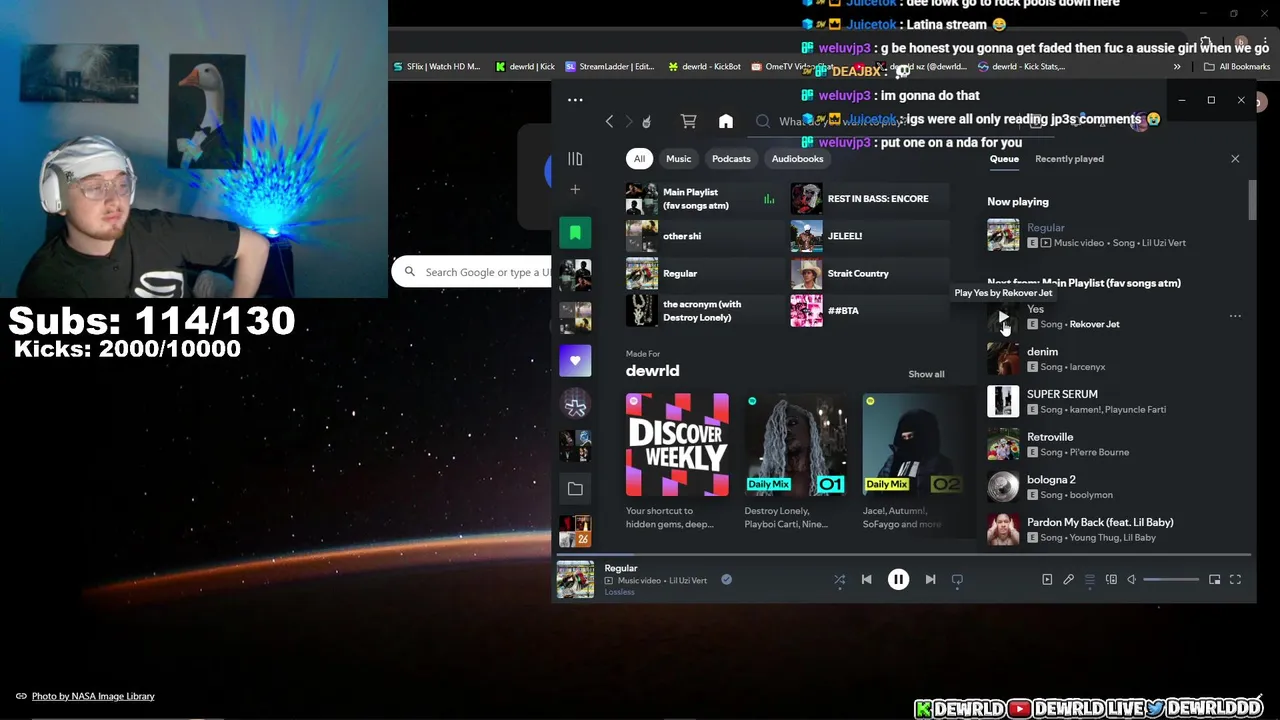
Task: Open the Spotify shopping cart icon
Action: (x=688, y=121)
